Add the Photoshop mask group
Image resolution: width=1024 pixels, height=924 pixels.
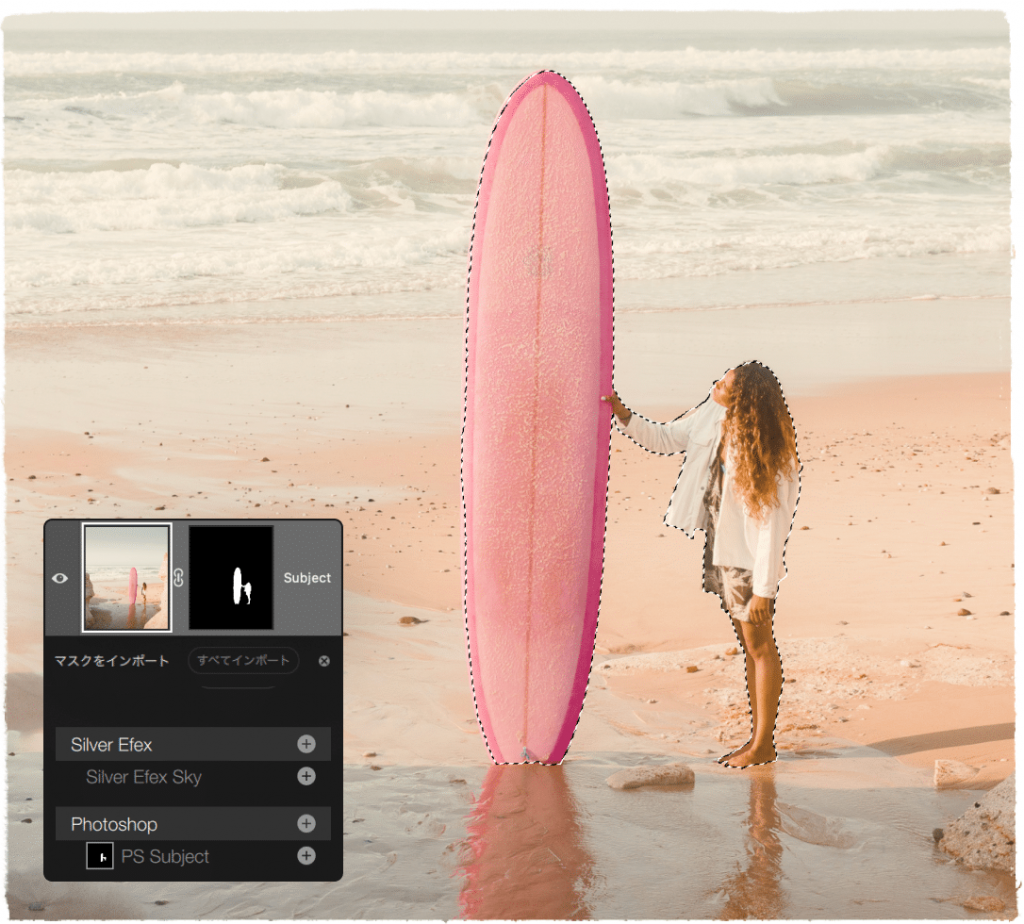tap(306, 823)
